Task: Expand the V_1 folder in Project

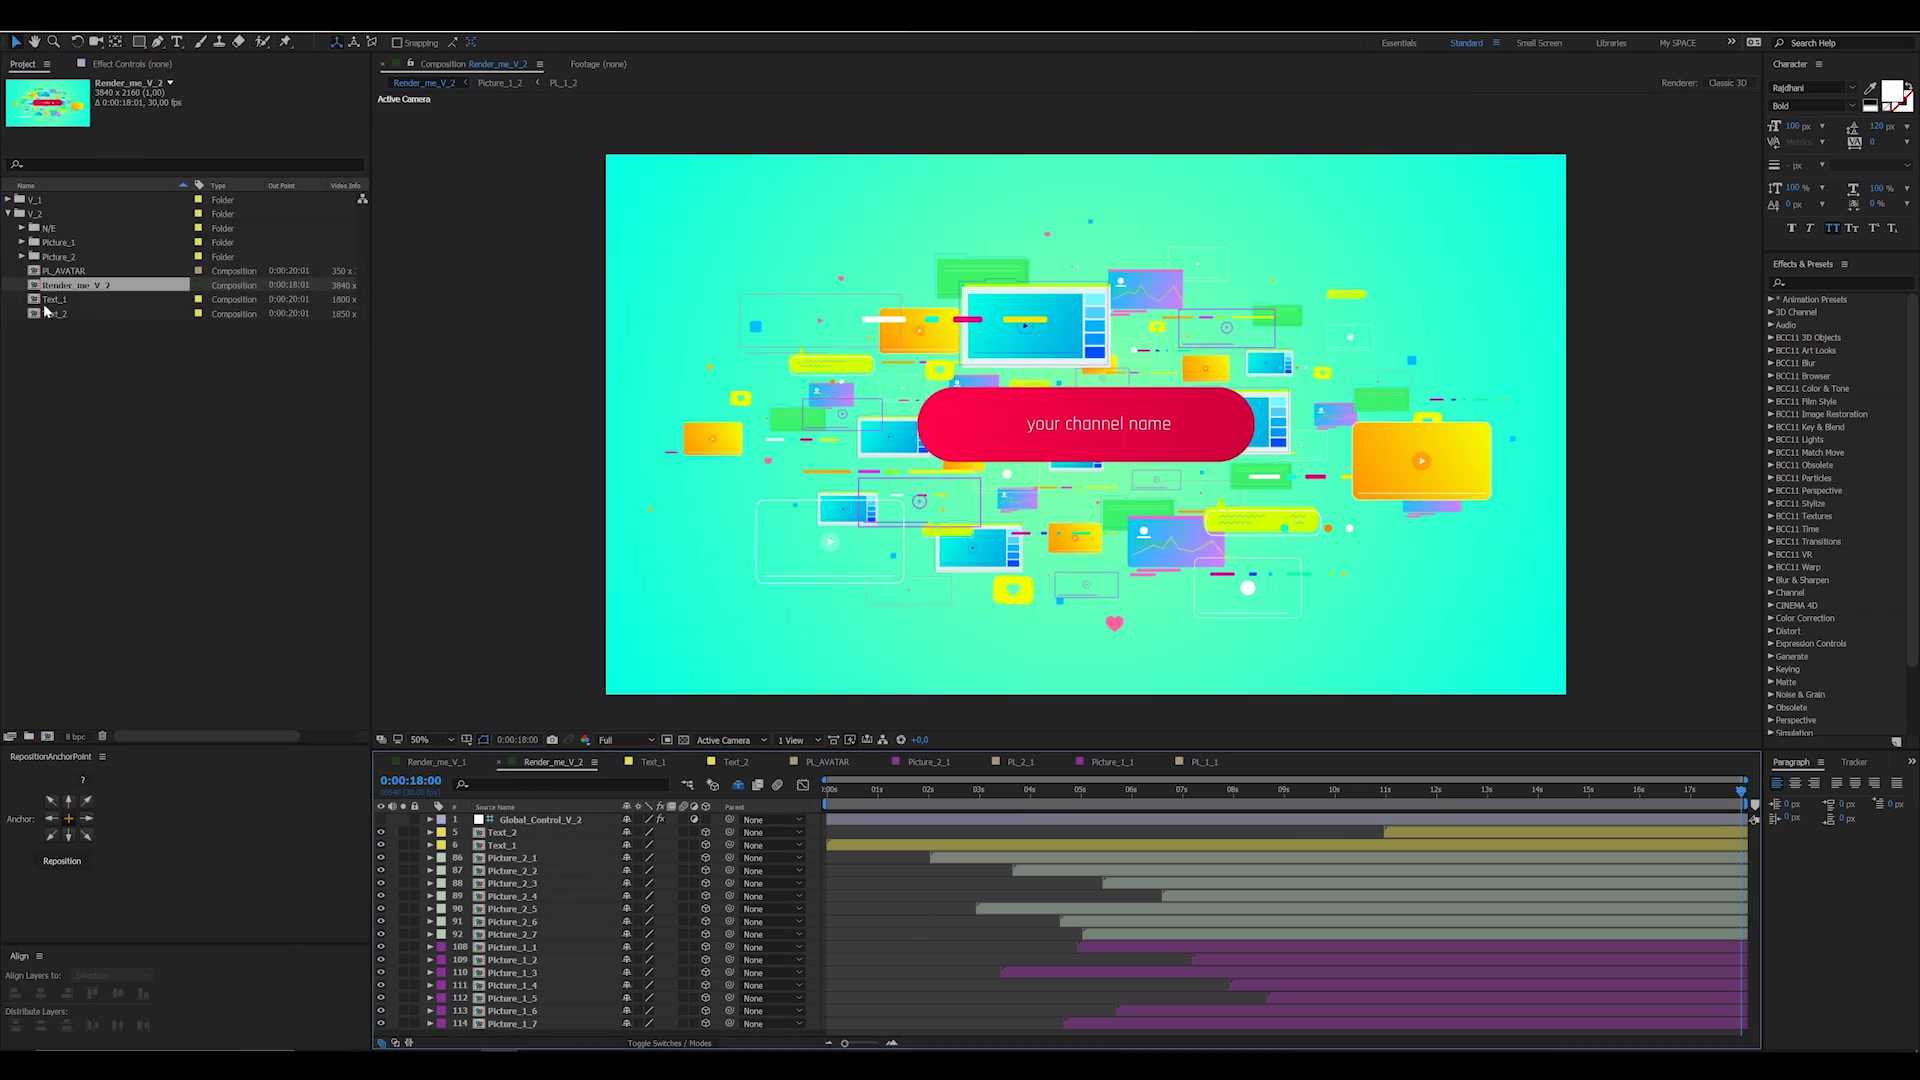Action: tap(8, 199)
